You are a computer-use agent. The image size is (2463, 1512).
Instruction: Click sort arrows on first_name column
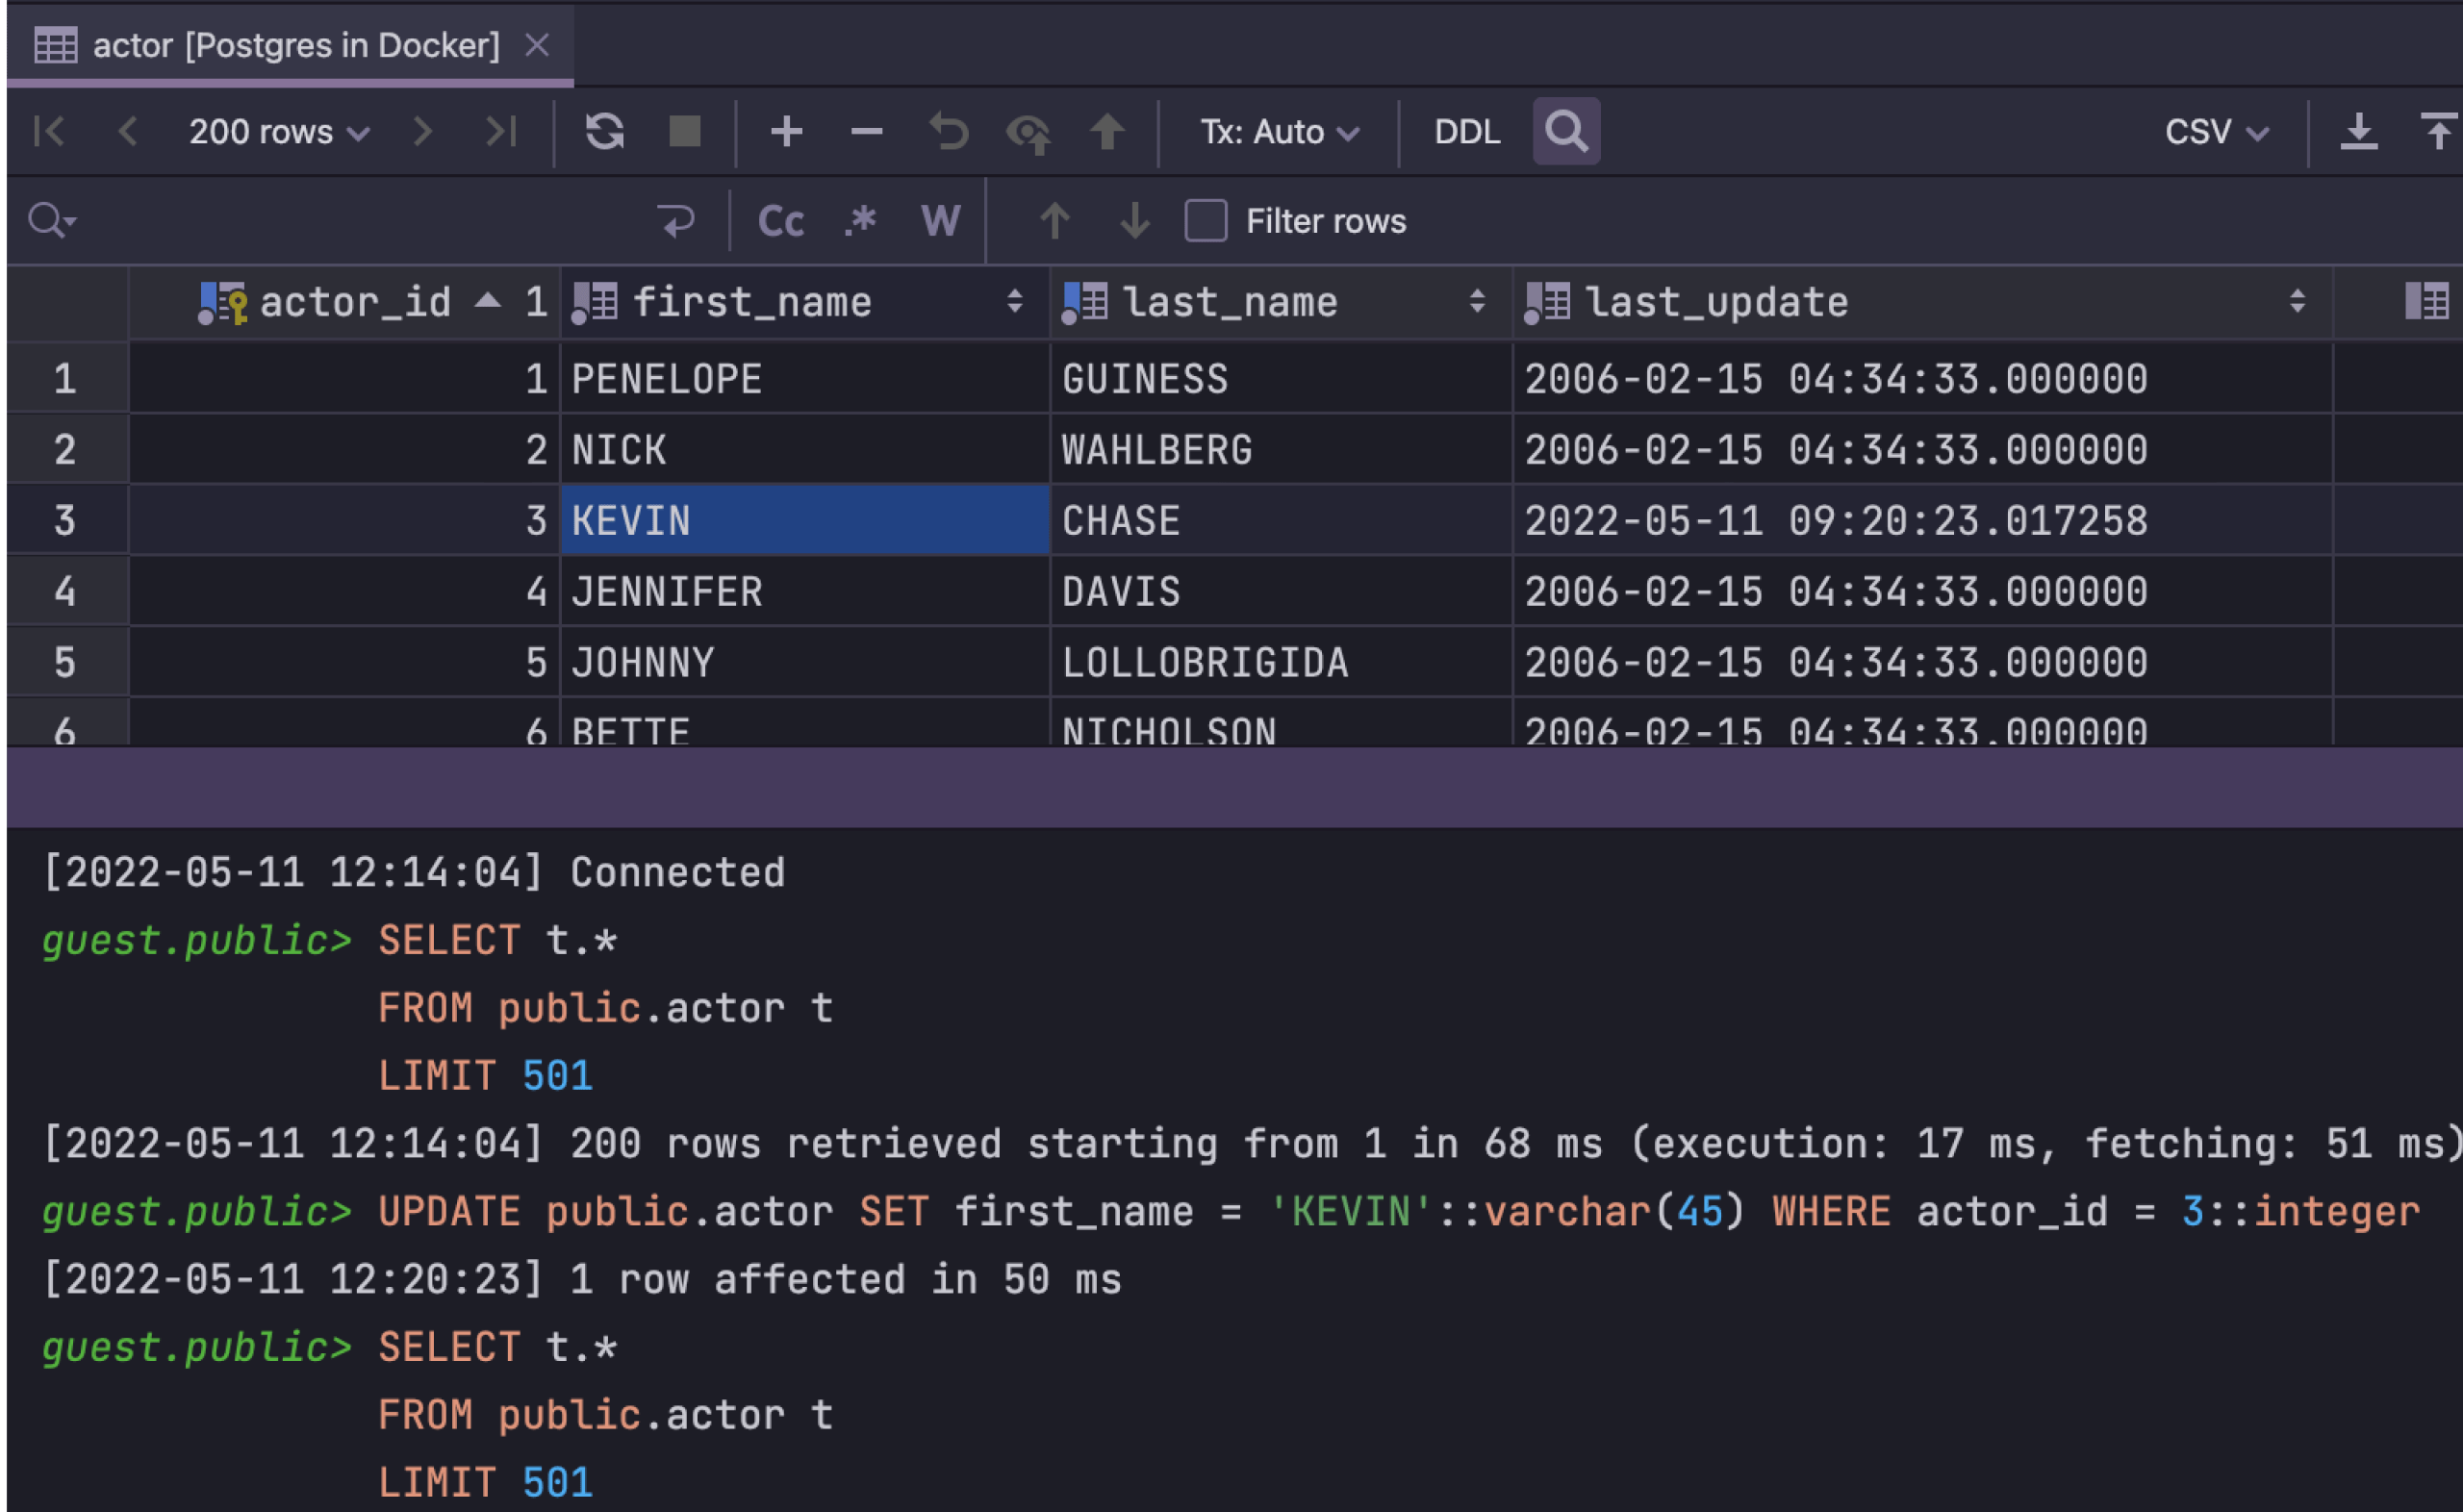coord(1014,301)
